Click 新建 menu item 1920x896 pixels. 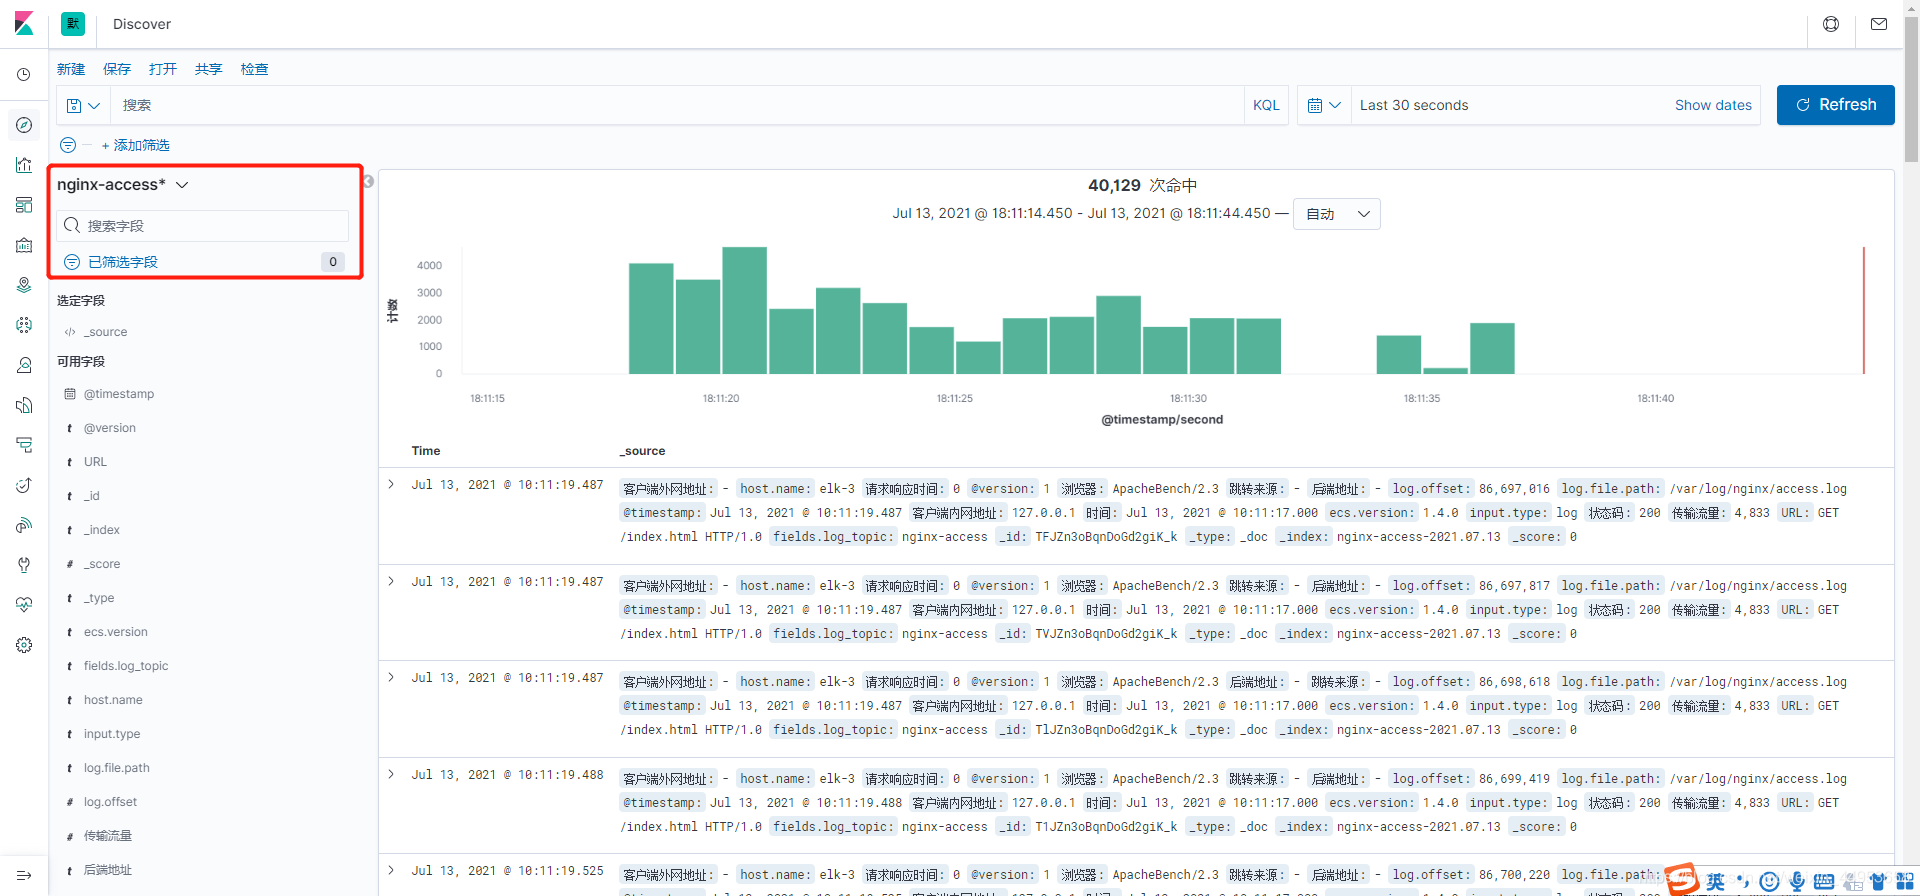tap(71, 69)
